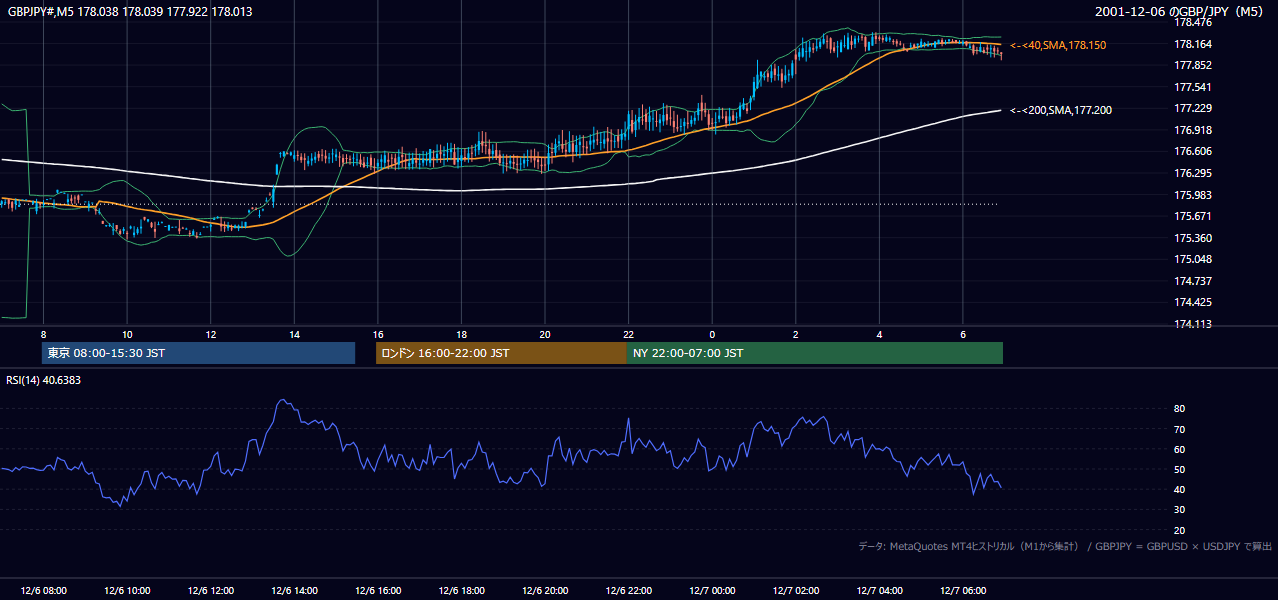Click the hour 22 tick on price chart
Image resolution: width=1278 pixels, height=600 pixels.
(628, 334)
